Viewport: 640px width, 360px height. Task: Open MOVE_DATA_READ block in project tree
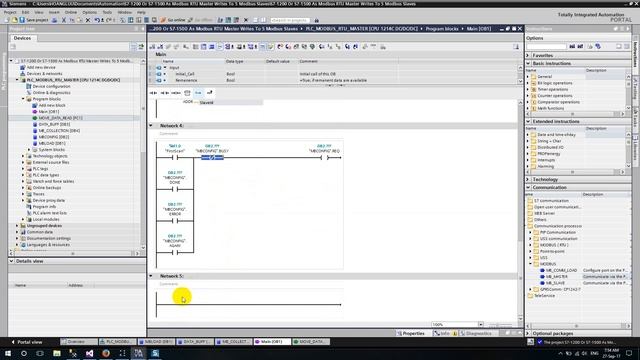click(x=60, y=118)
